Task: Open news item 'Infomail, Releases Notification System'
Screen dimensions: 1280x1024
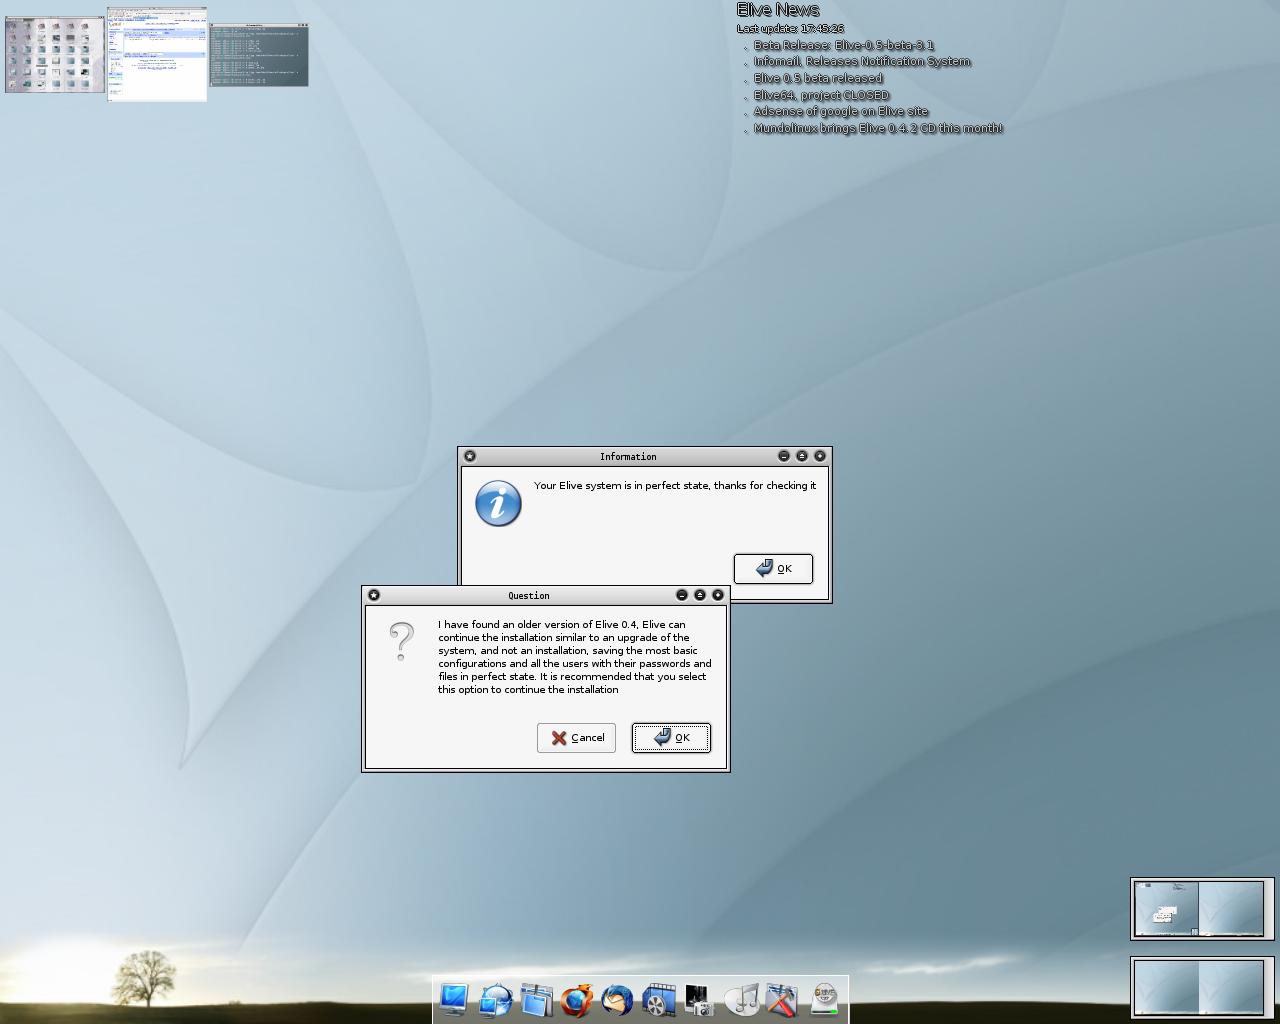Action: pyautogui.click(x=862, y=61)
